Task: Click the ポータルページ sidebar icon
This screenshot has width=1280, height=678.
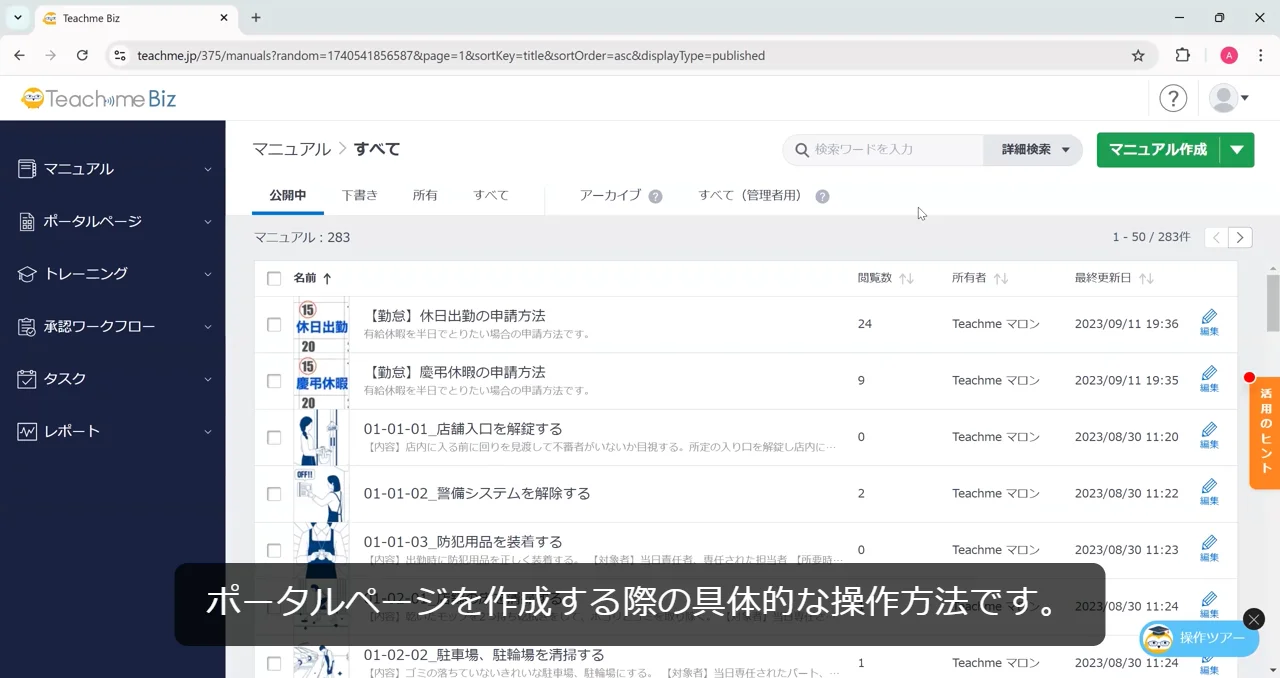Action: pos(27,222)
